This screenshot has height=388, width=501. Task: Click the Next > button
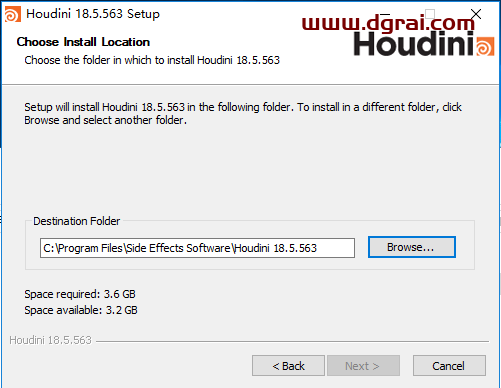363,366
